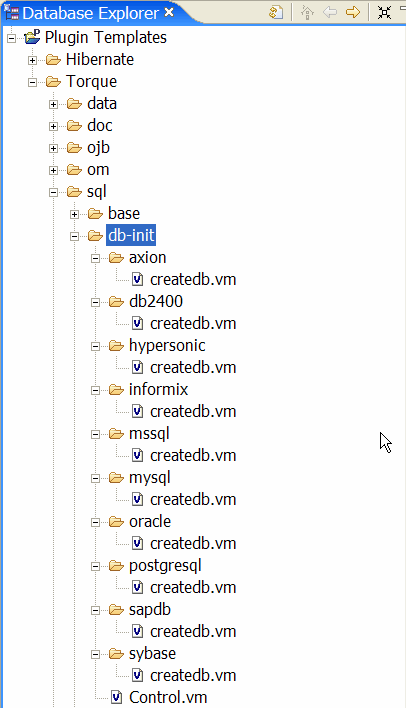Click the Back arrow in the toolbar
The image size is (406, 708).
click(x=330, y=12)
